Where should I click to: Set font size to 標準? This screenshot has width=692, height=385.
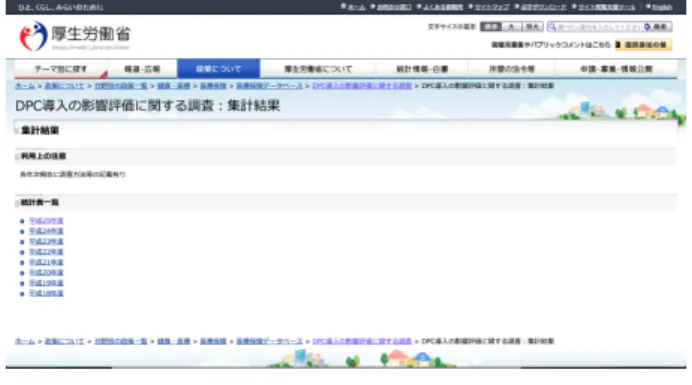[491, 27]
